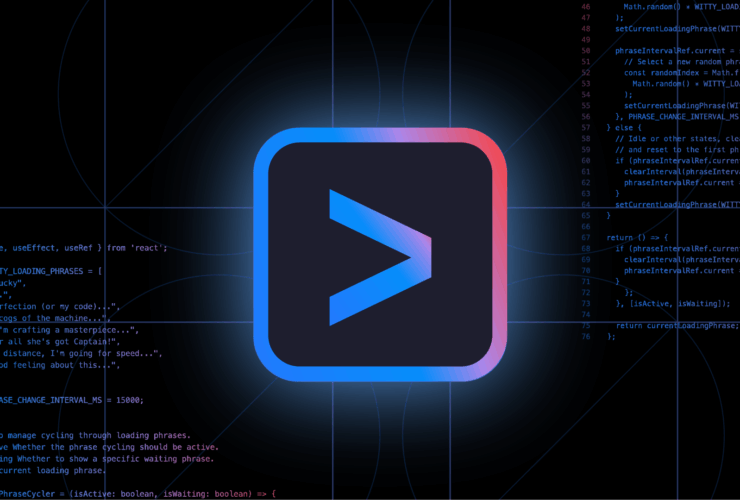Select the "cogs of the machine..." string
The height and width of the screenshot is (500, 740).
53,318
